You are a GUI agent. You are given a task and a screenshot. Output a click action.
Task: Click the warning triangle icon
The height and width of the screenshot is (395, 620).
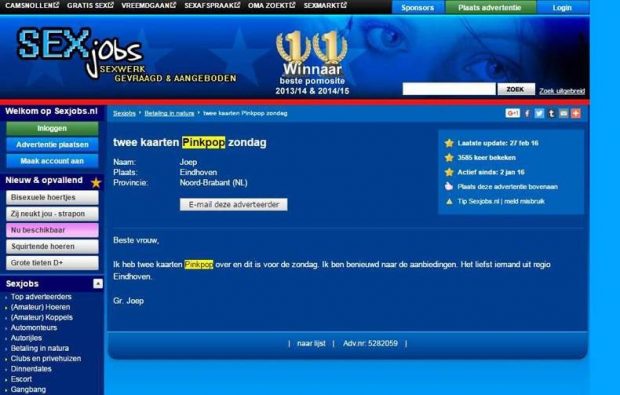coord(449,201)
